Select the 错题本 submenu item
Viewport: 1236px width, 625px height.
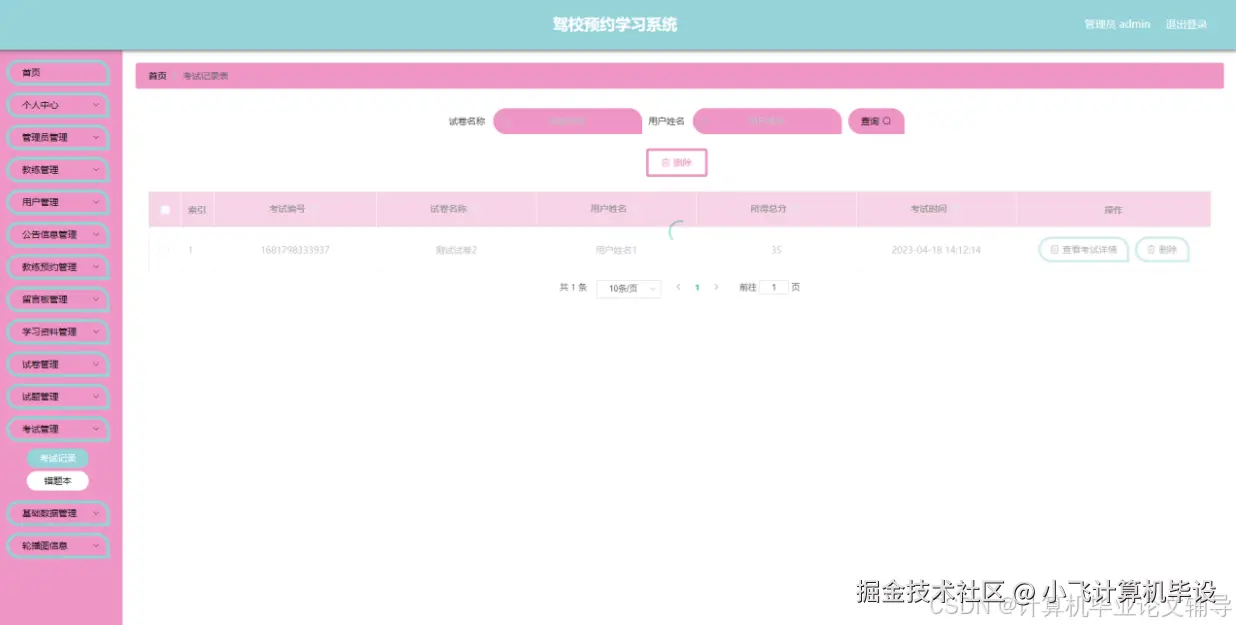58,481
